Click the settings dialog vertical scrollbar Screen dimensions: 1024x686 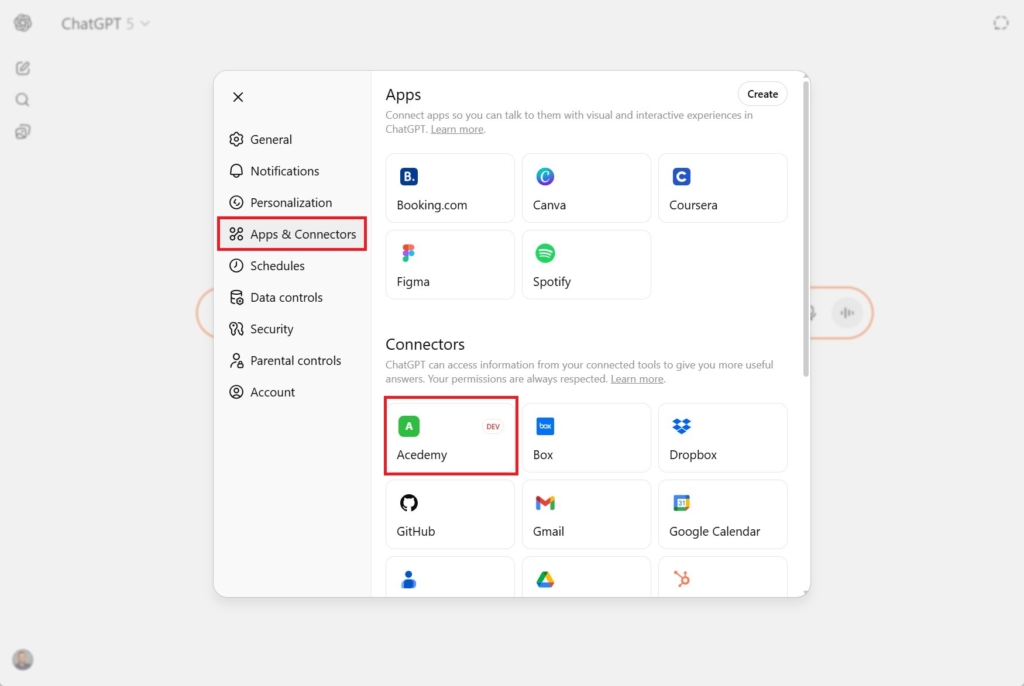805,230
